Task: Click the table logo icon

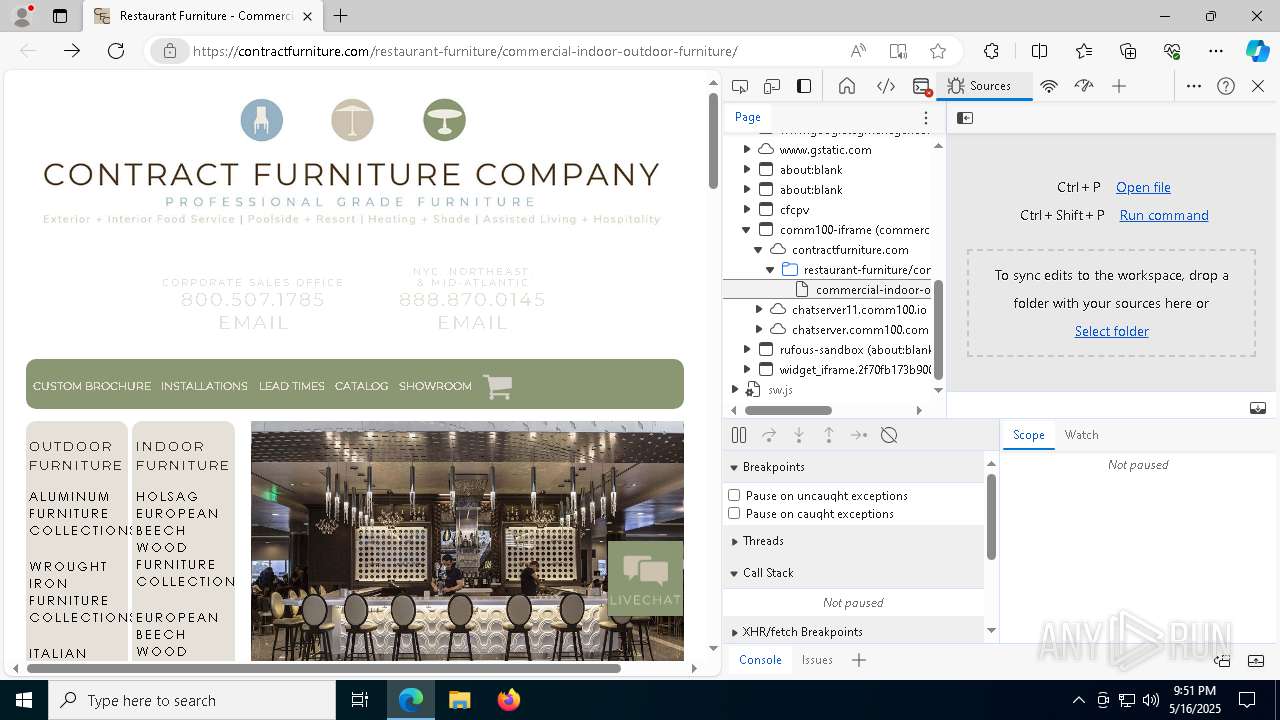Action: (444, 120)
